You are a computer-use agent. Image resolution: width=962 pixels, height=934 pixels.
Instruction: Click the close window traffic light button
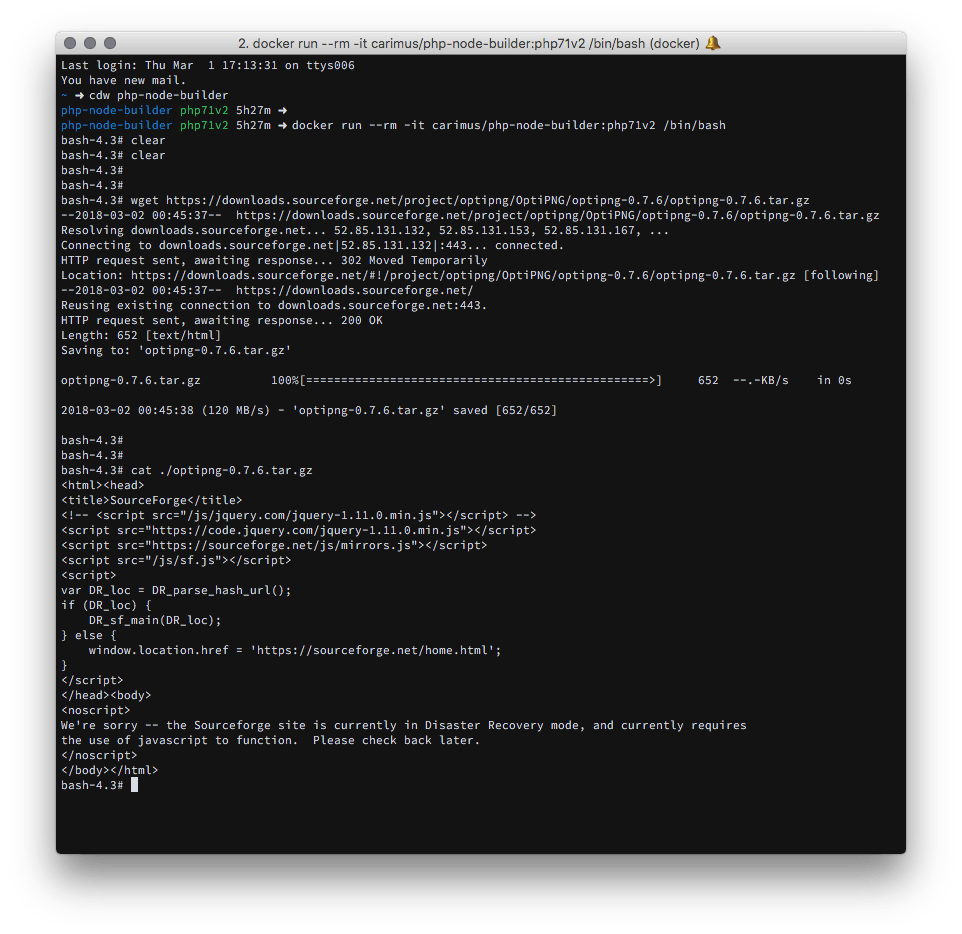pos(70,43)
